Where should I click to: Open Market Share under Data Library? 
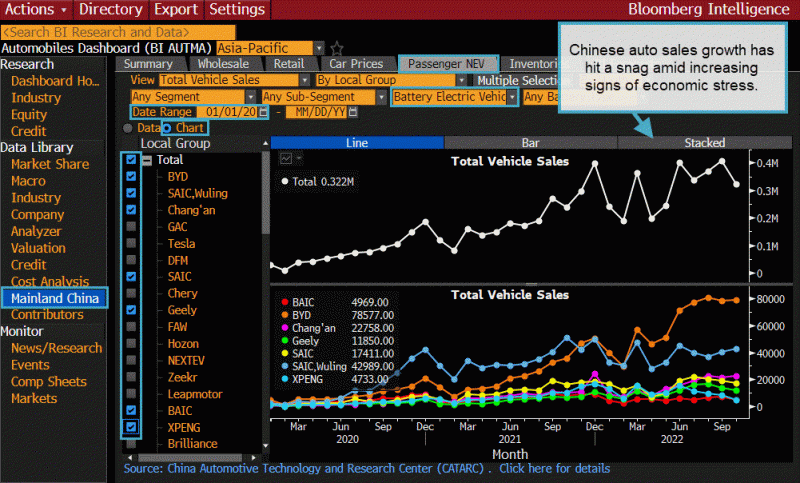(50, 164)
